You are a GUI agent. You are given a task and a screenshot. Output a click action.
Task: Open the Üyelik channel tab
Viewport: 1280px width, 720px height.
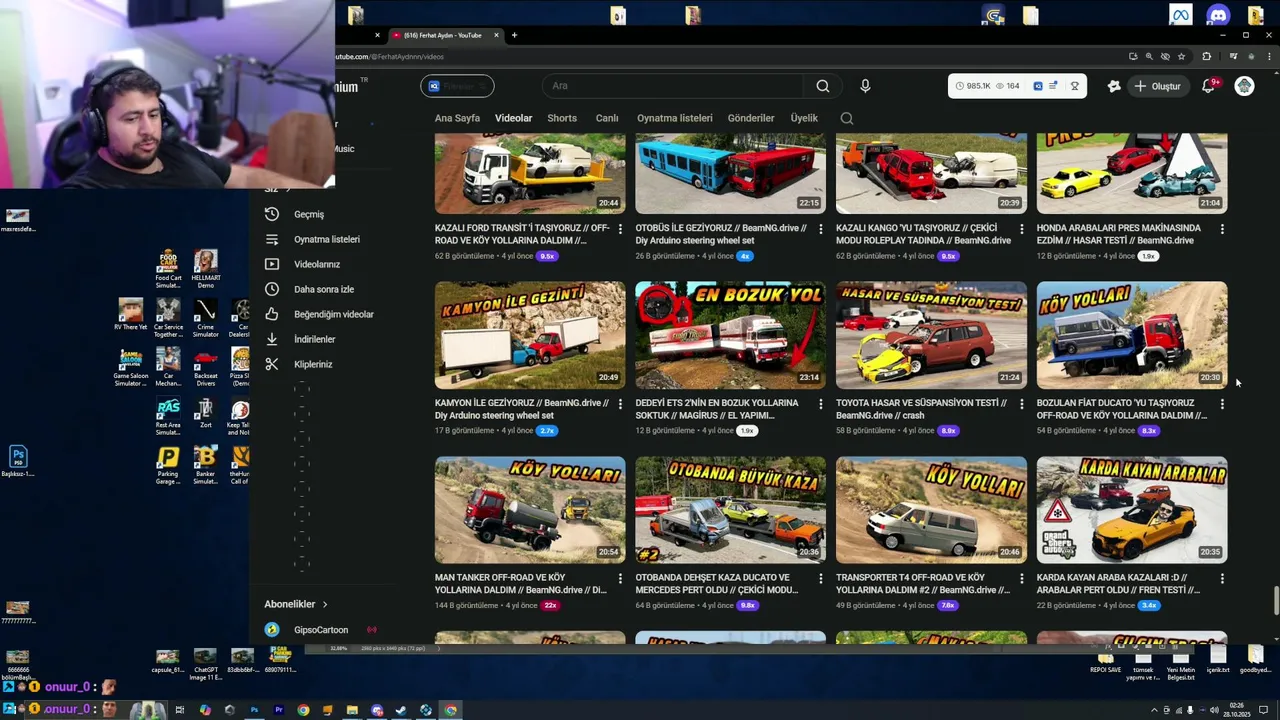(804, 118)
